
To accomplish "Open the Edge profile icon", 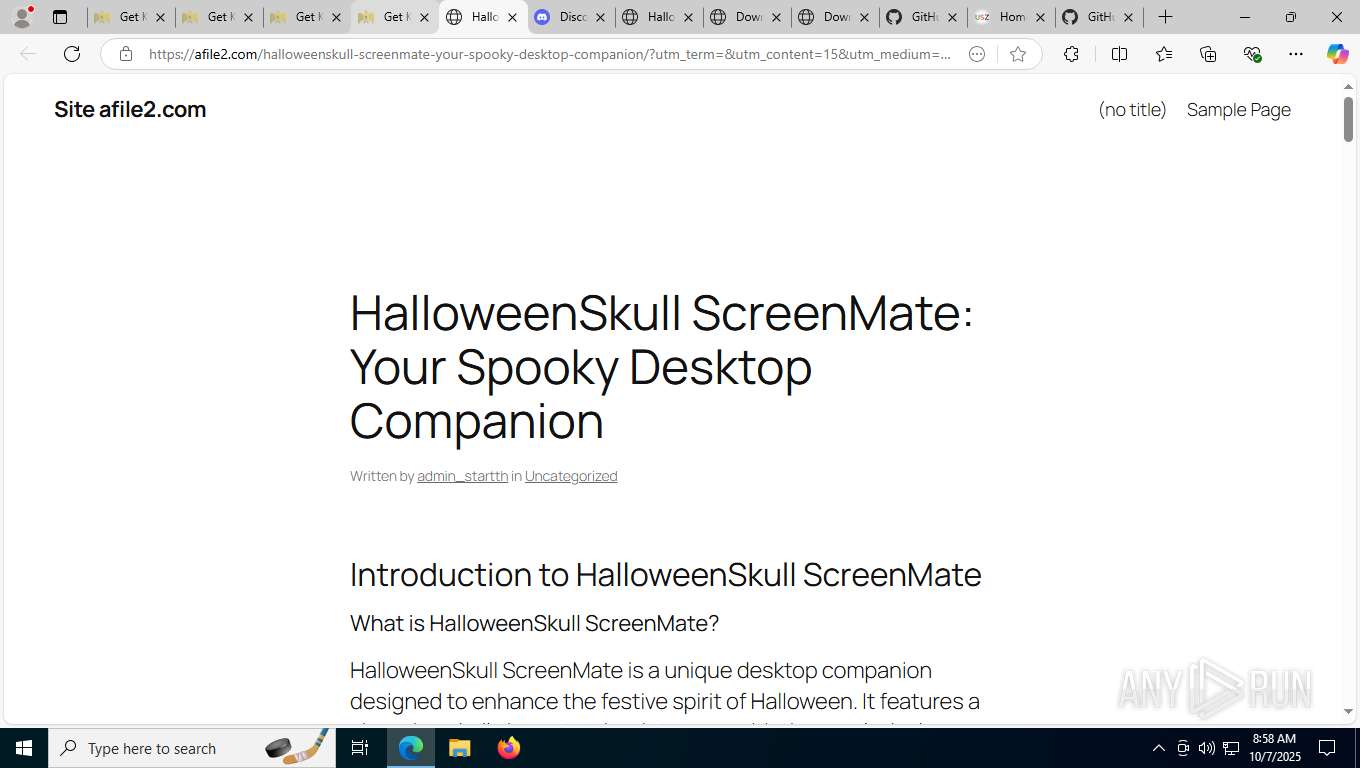I will [22, 17].
